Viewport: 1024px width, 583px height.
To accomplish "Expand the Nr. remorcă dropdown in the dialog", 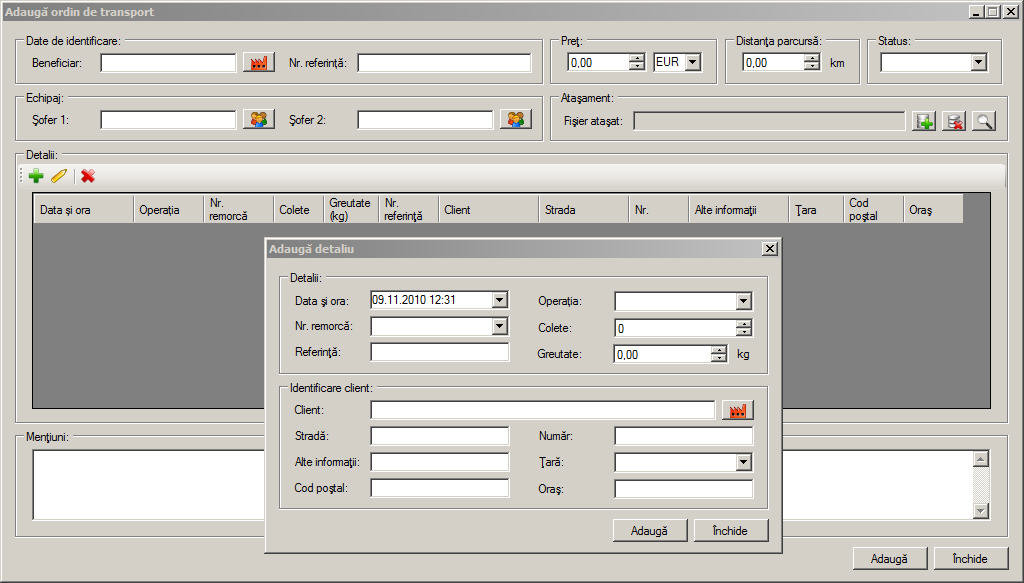I will (500, 326).
